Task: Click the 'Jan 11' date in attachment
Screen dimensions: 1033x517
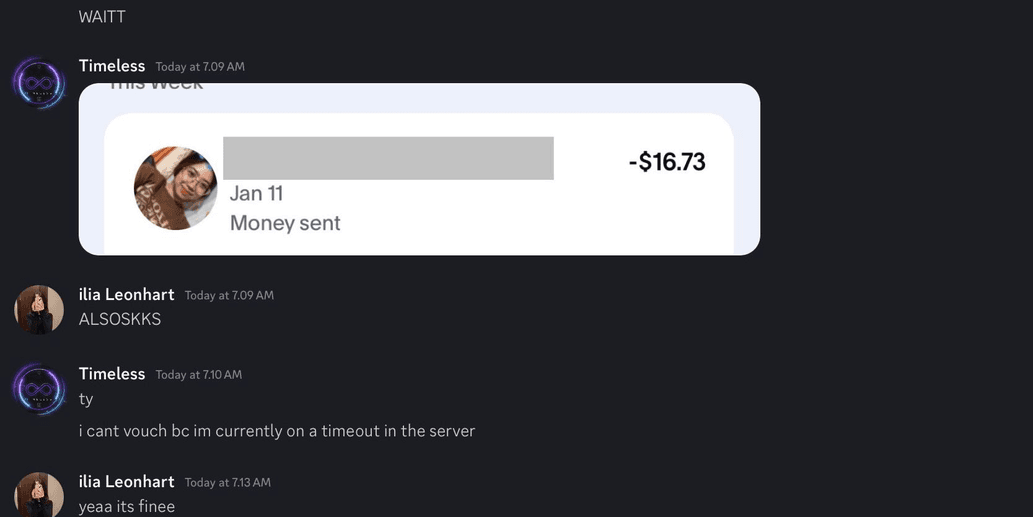Action: (256, 194)
